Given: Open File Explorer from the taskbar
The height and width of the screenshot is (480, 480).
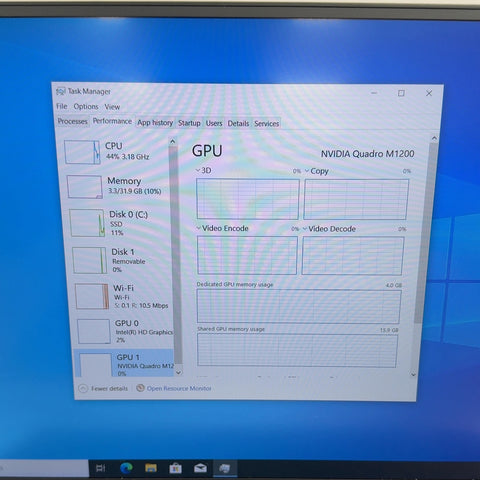Looking at the screenshot, I should pos(151,468).
